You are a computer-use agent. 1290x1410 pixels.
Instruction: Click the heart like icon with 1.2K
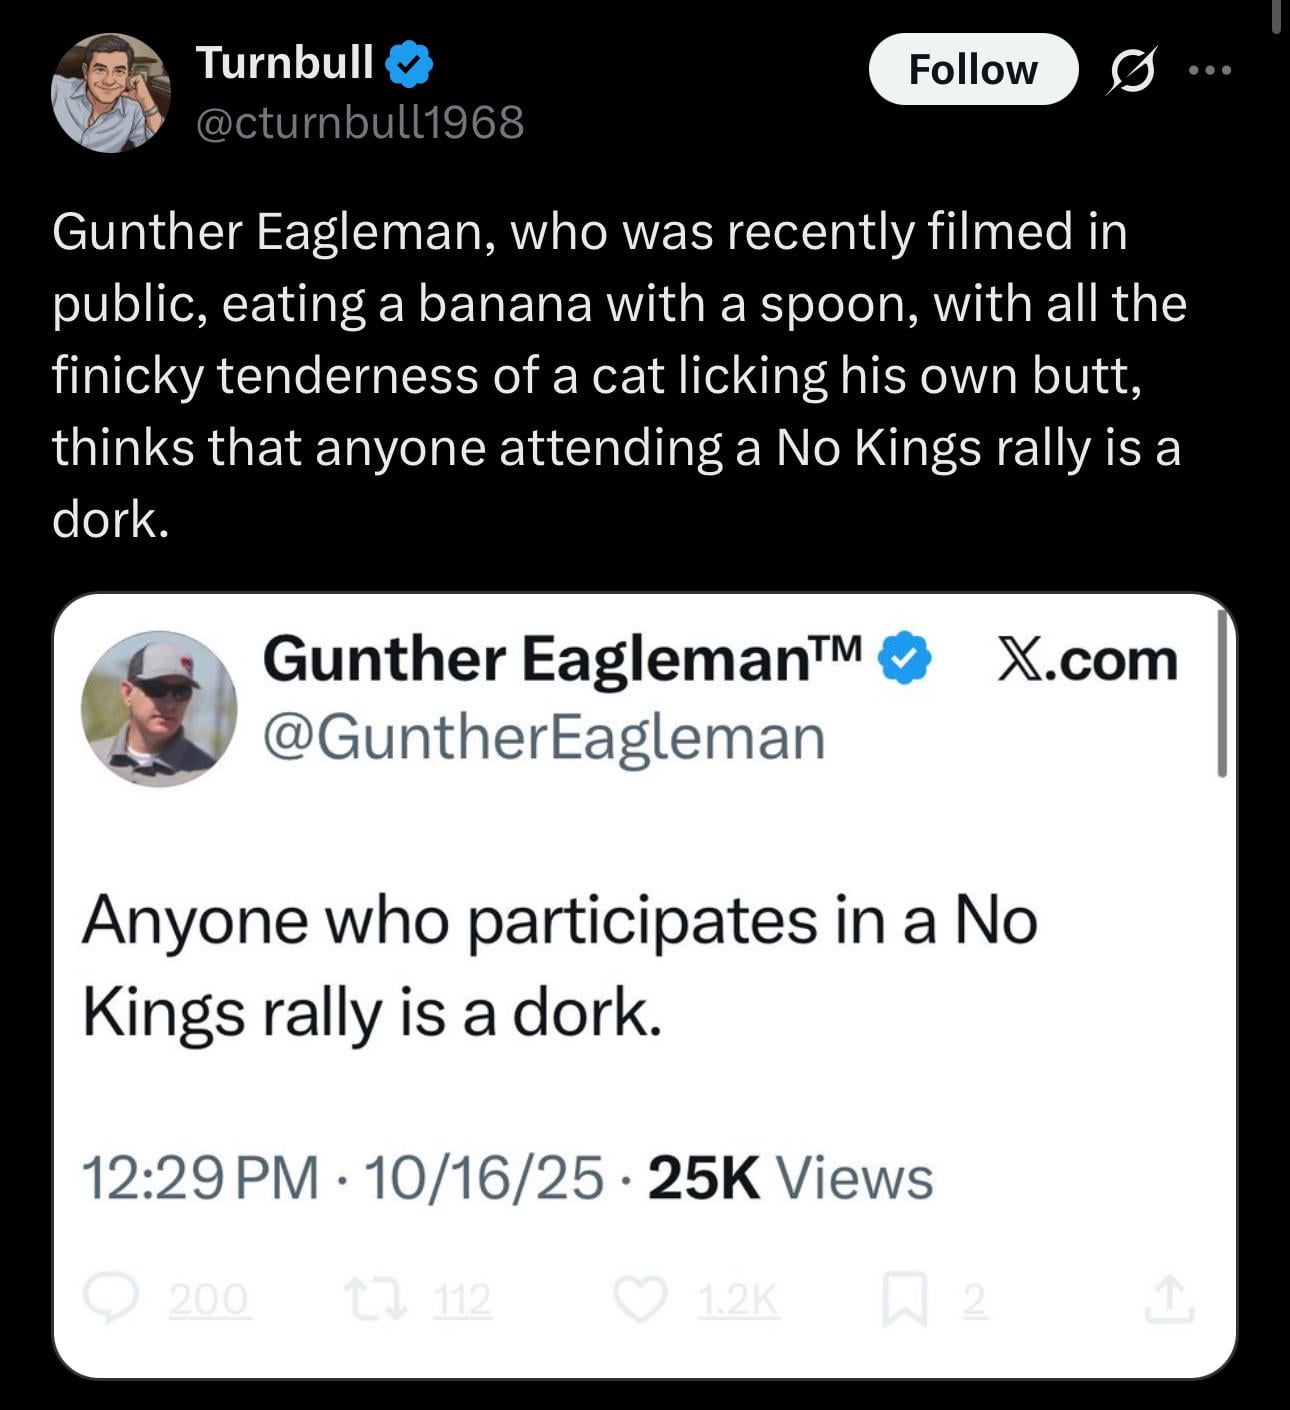[640, 1299]
